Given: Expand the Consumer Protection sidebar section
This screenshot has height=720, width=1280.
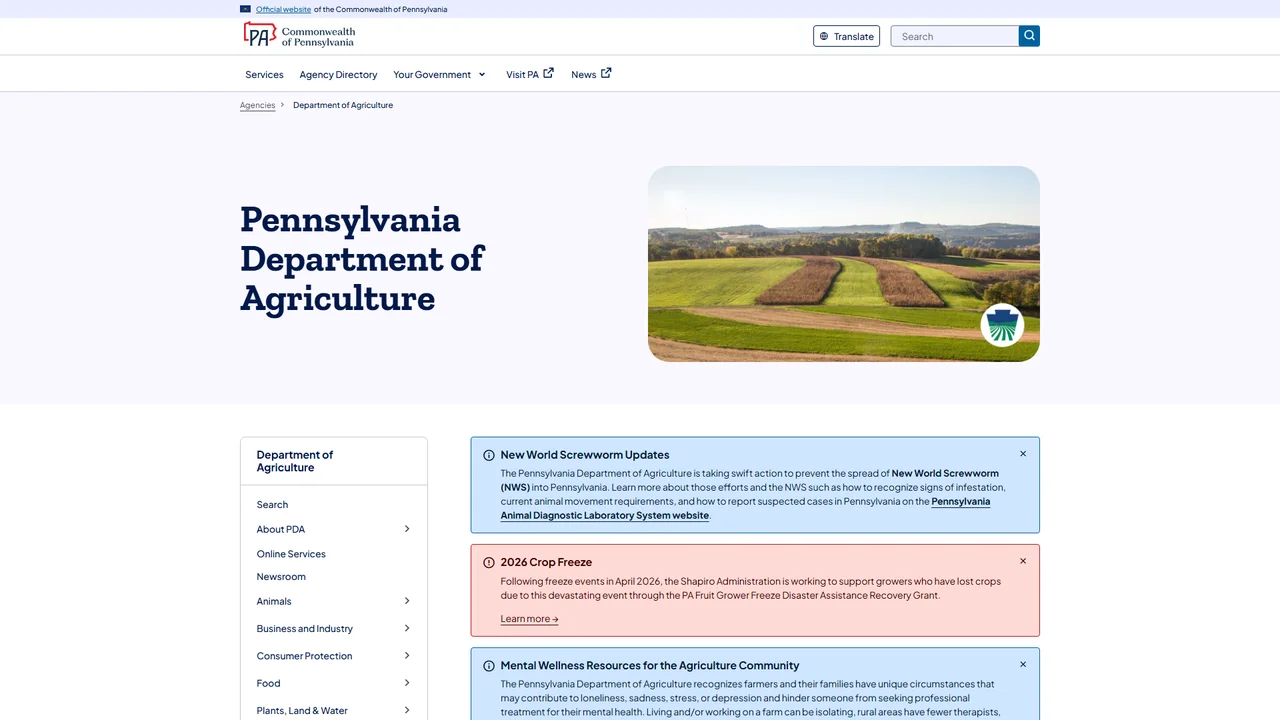Looking at the screenshot, I should click(x=407, y=656).
